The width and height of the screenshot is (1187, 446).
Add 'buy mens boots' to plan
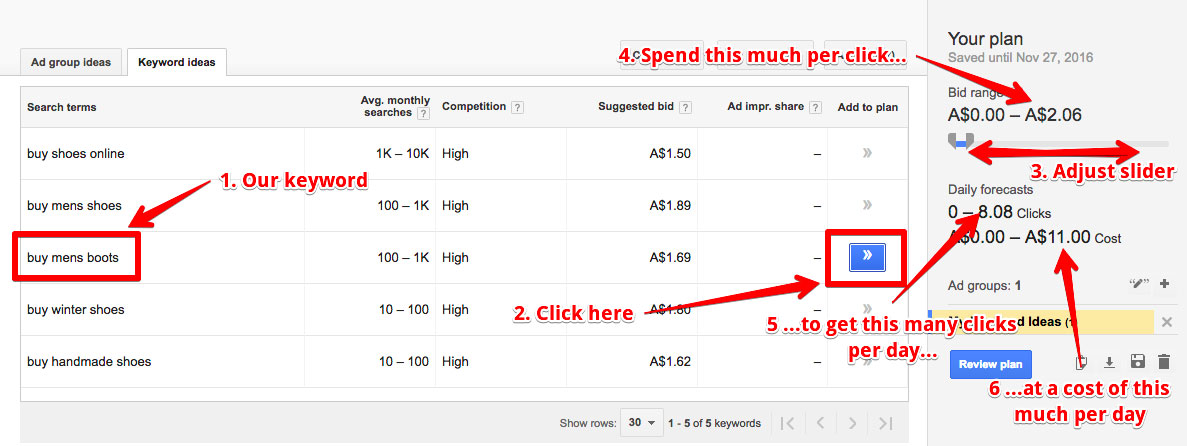tap(867, 257)
